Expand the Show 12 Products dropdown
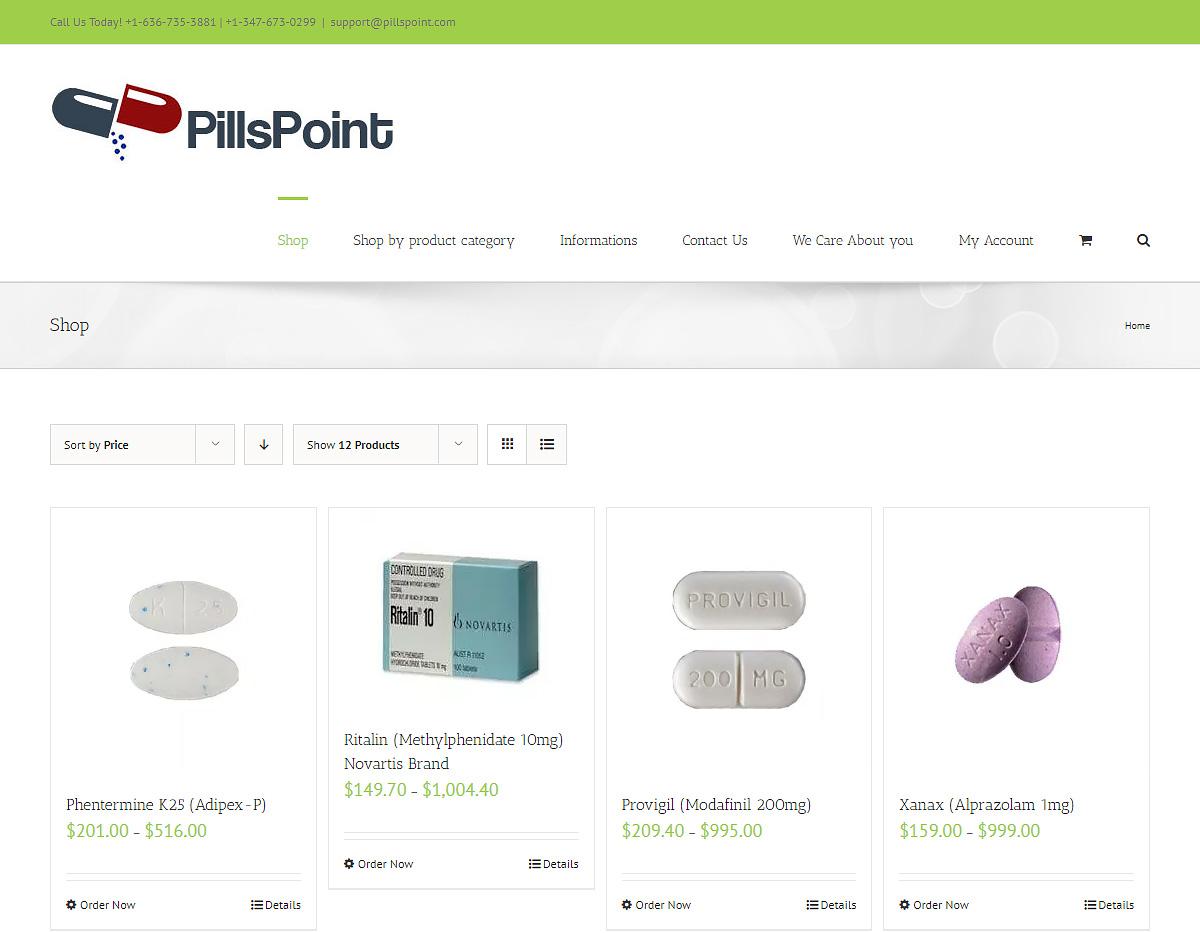1200x933 pixels. click(x=385, y=444)
